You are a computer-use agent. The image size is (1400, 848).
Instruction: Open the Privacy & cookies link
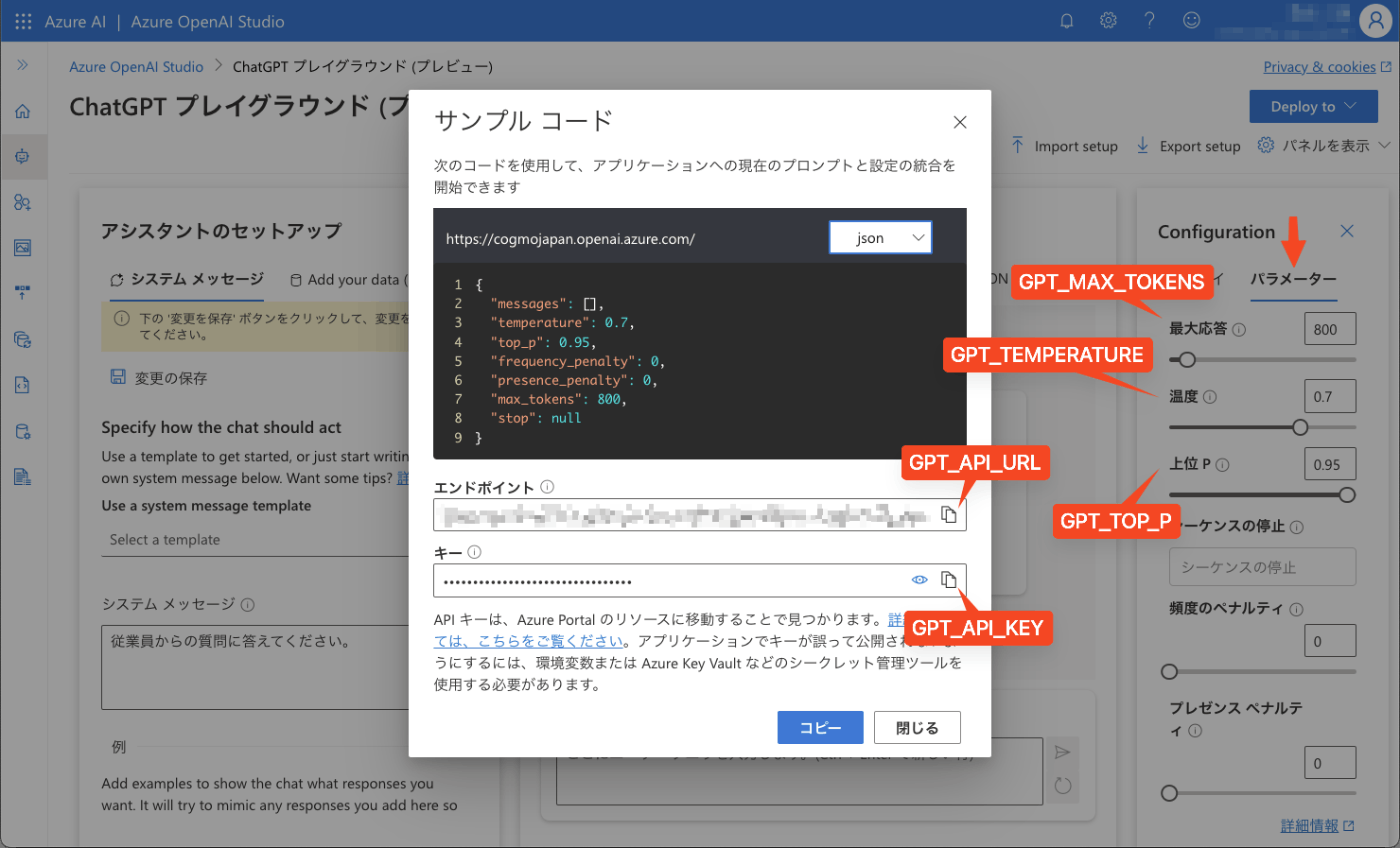(1327, 67)
